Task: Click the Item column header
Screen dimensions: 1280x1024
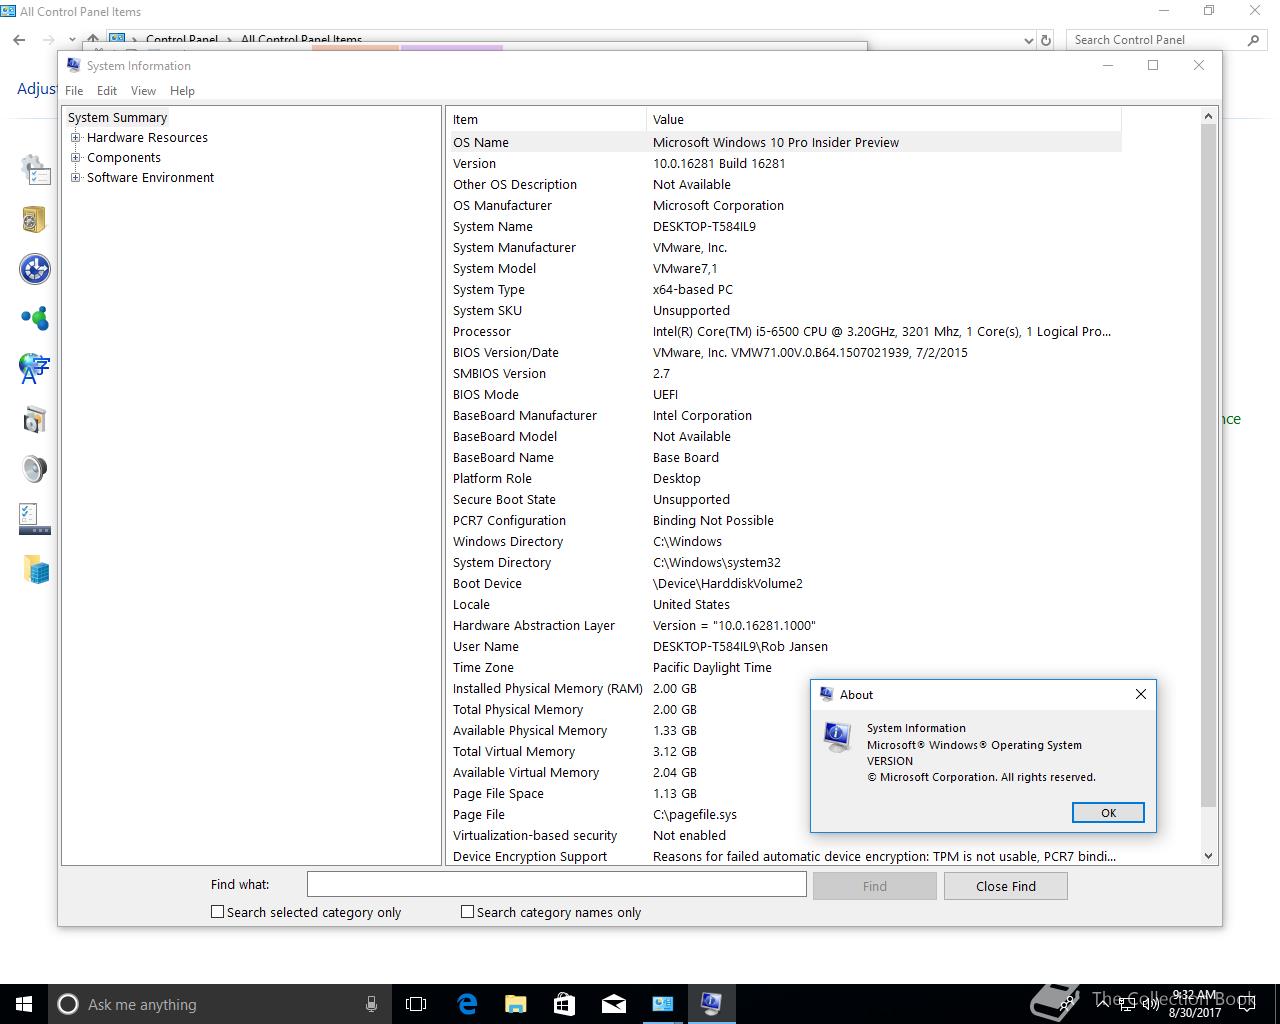Action: 546,119
